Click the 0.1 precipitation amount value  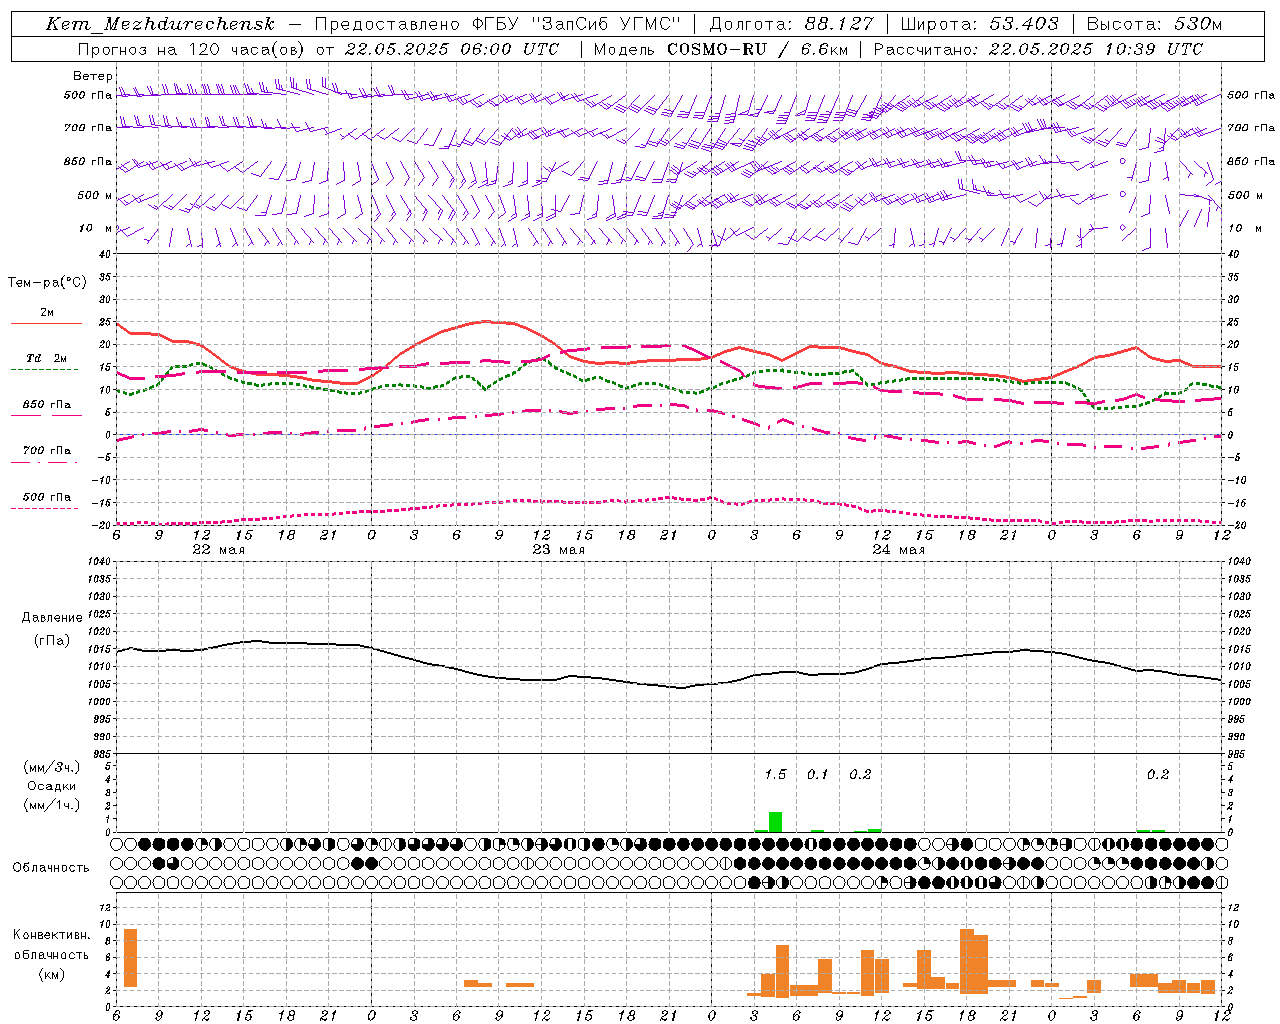coord(818,774)
